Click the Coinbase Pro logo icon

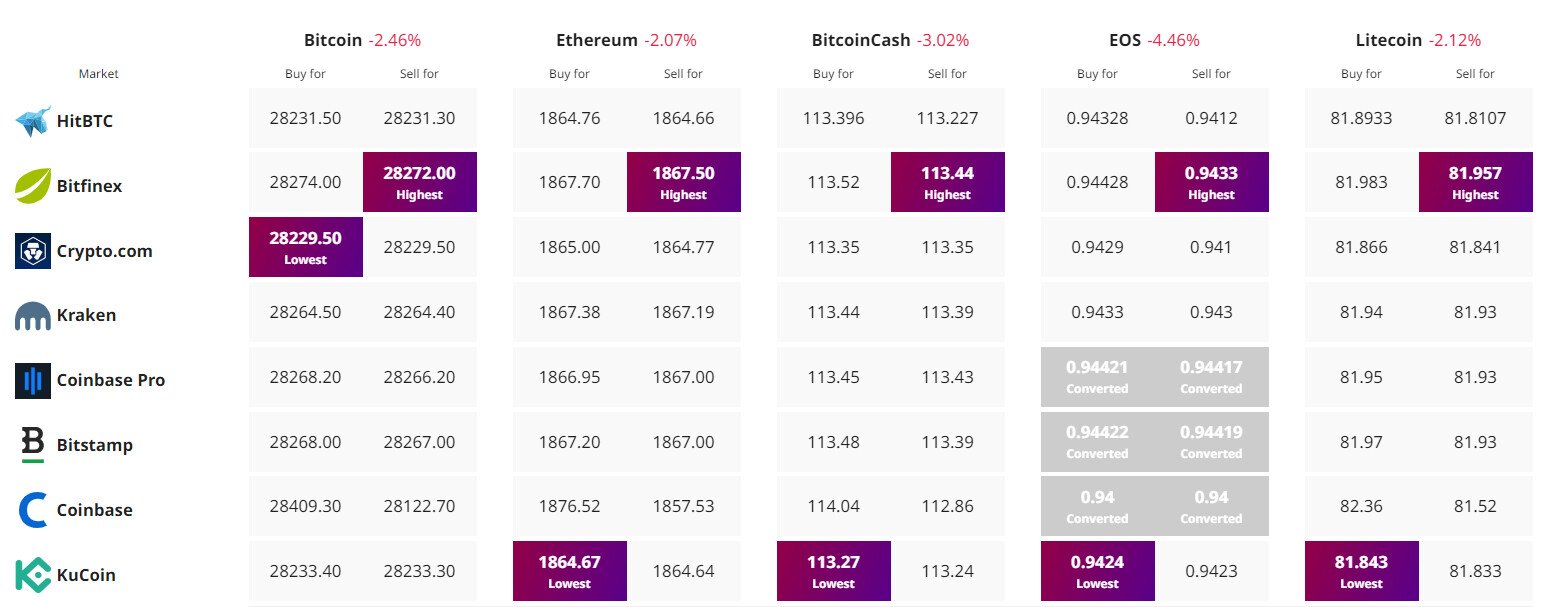point(33,381)
